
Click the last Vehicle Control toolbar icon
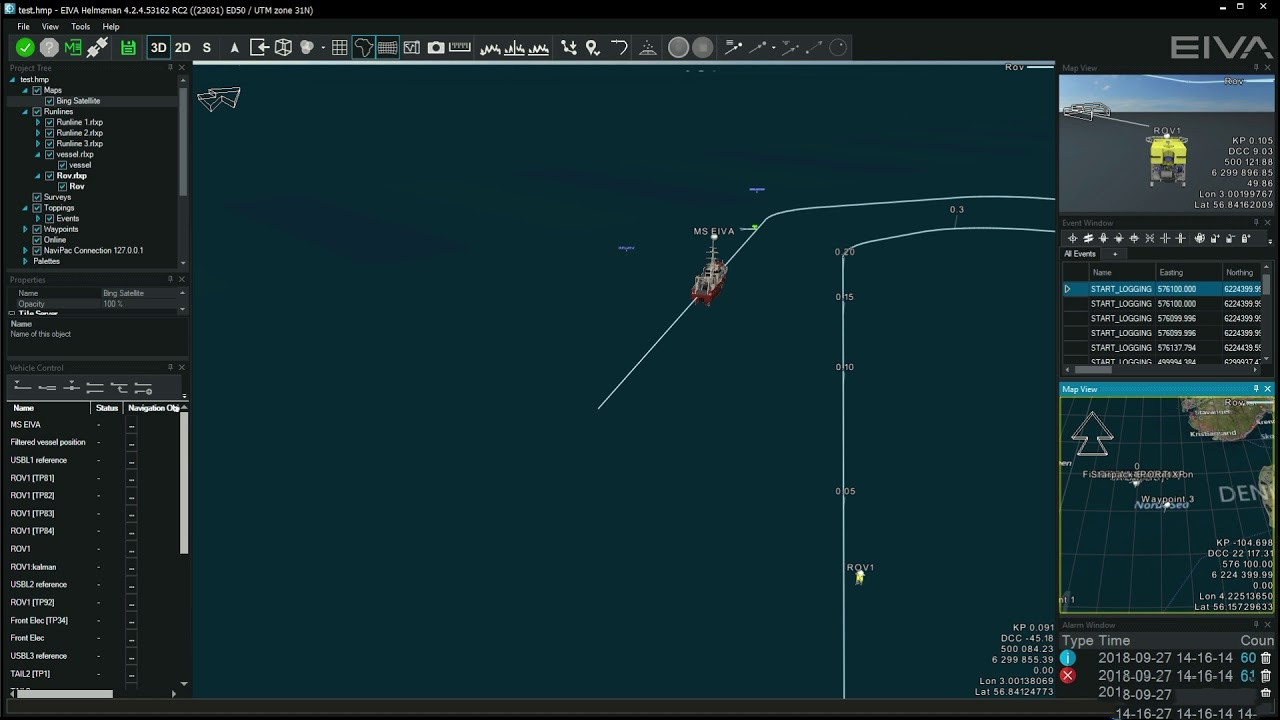coord(143,387)
